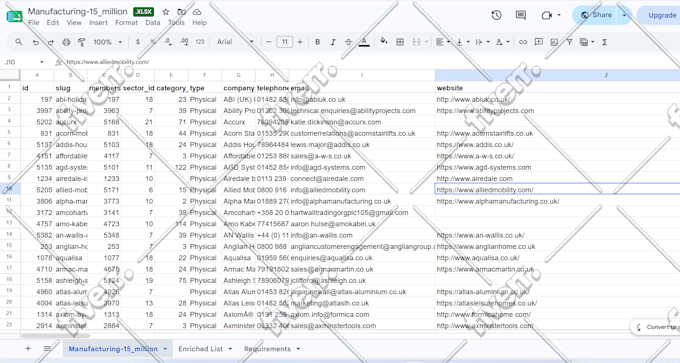This screenshot has width=680, height=363.
Task: Toggle bold formatting
Action: pyautogui.click(x=317, y=42)
